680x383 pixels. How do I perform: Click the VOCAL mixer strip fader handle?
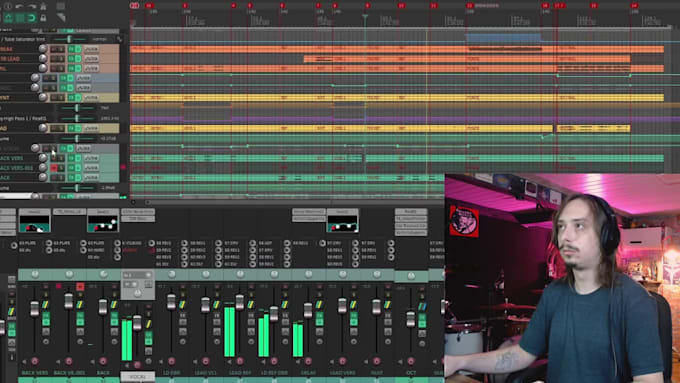(x=137, y=322)
